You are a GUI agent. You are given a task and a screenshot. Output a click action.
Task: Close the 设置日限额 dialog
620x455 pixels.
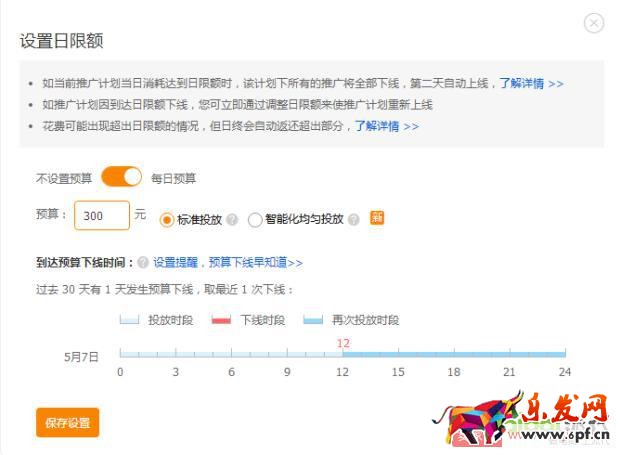pyautogui.click(x=594, y=23)
